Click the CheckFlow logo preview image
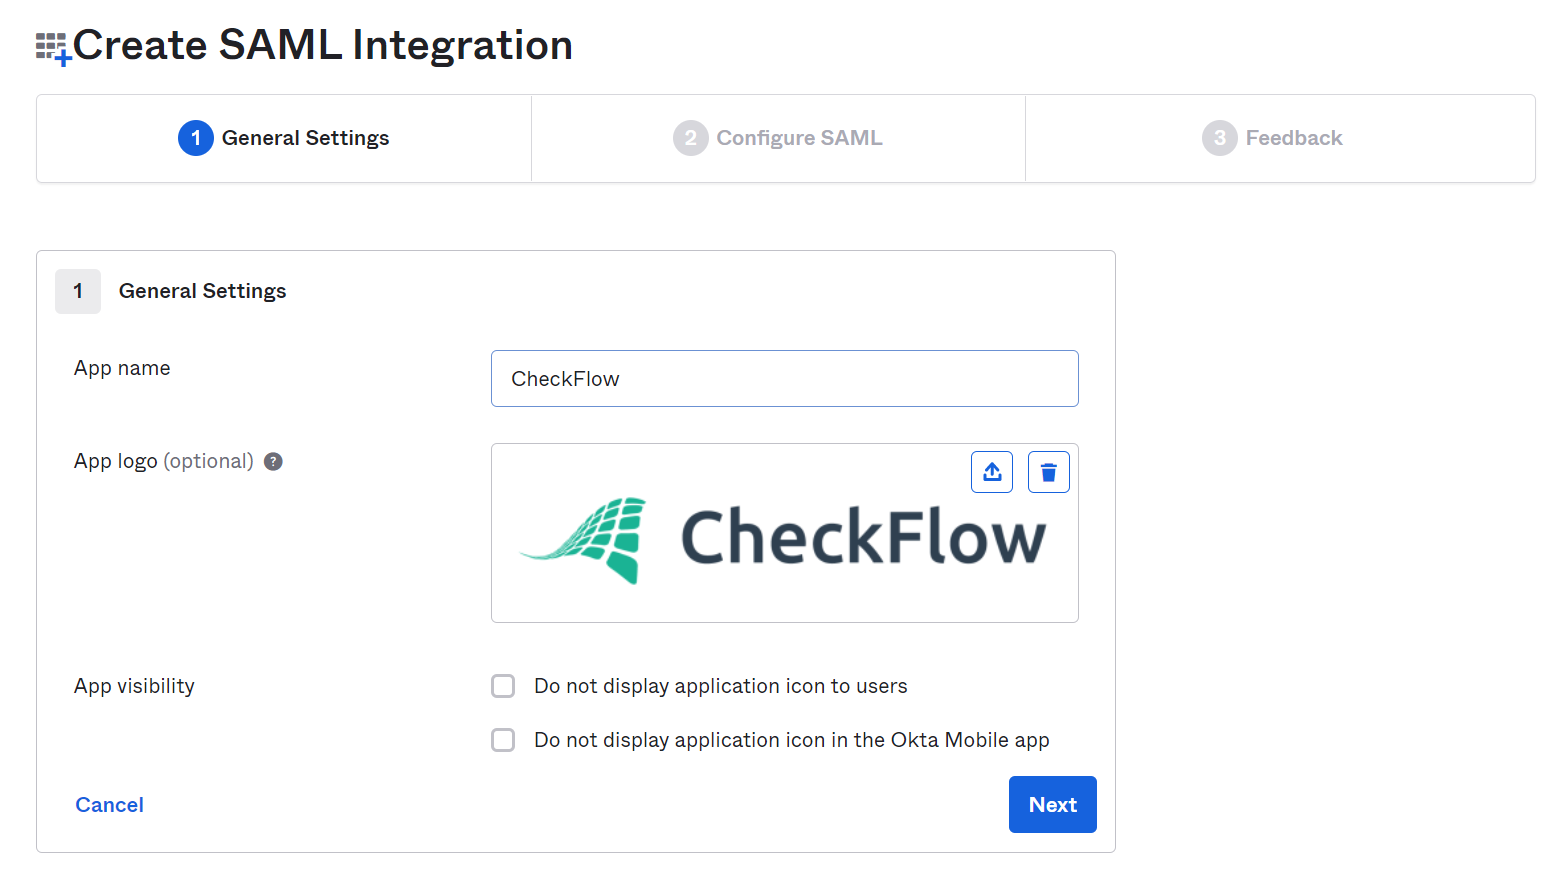 783,540
